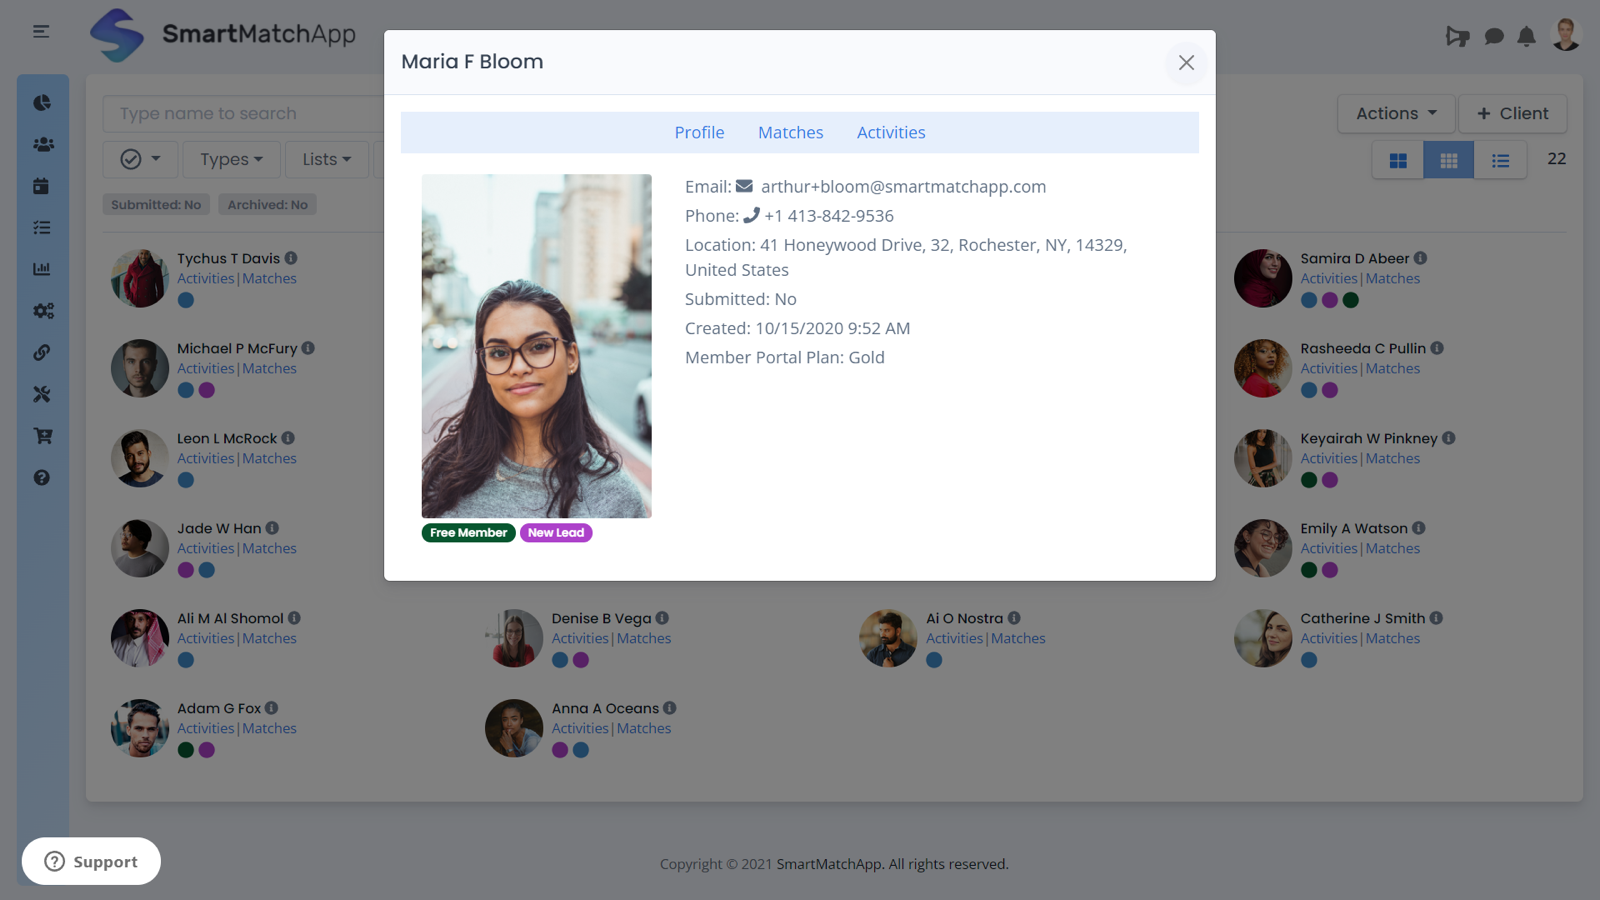Open the shopping cart icon in the sidebar
The image size is (1600, 900).
point(42,435)
